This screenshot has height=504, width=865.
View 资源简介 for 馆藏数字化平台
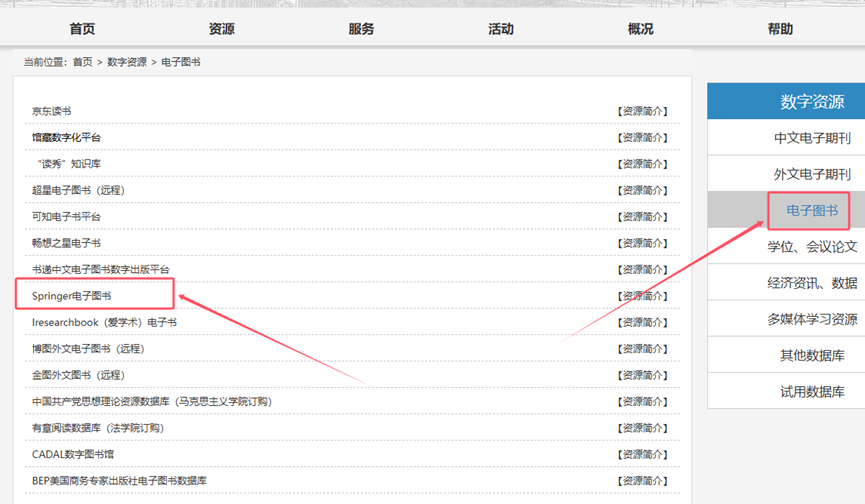[643, 138]
